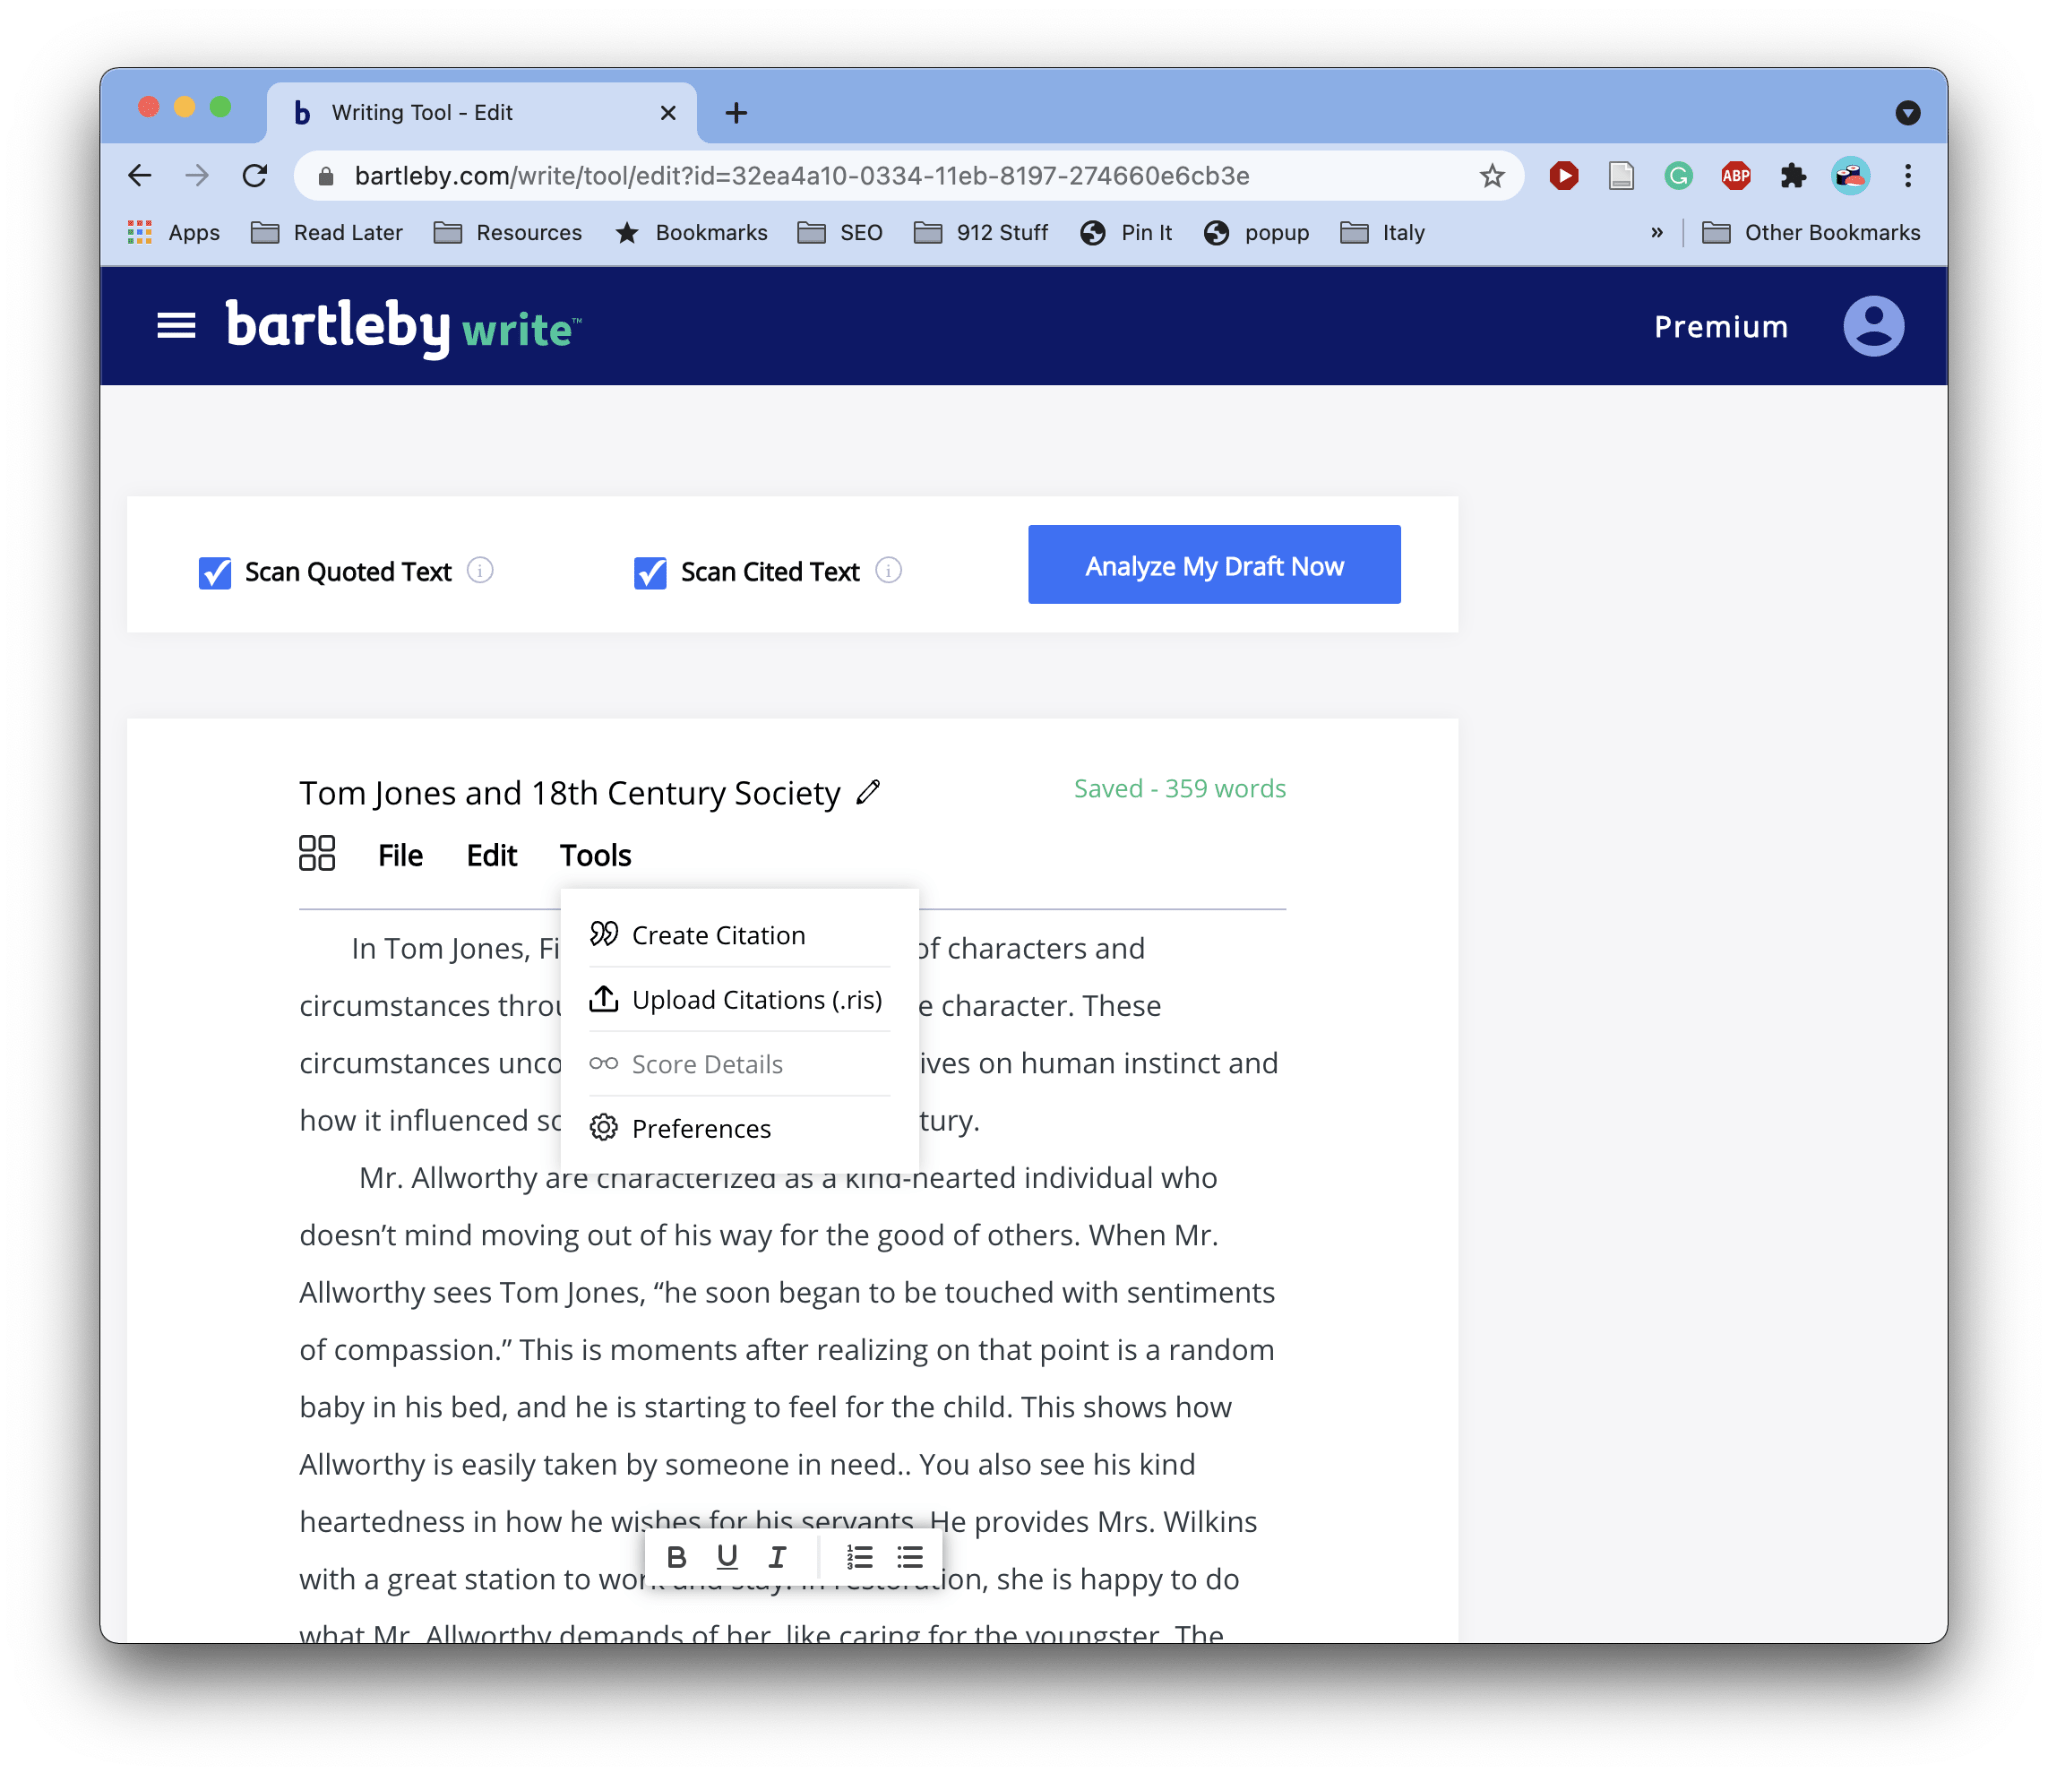Open the four-square dashboard grid icon
The width and height of the screenshot is (2048, 1776).
pyautogui.click(x=317, y=854)
